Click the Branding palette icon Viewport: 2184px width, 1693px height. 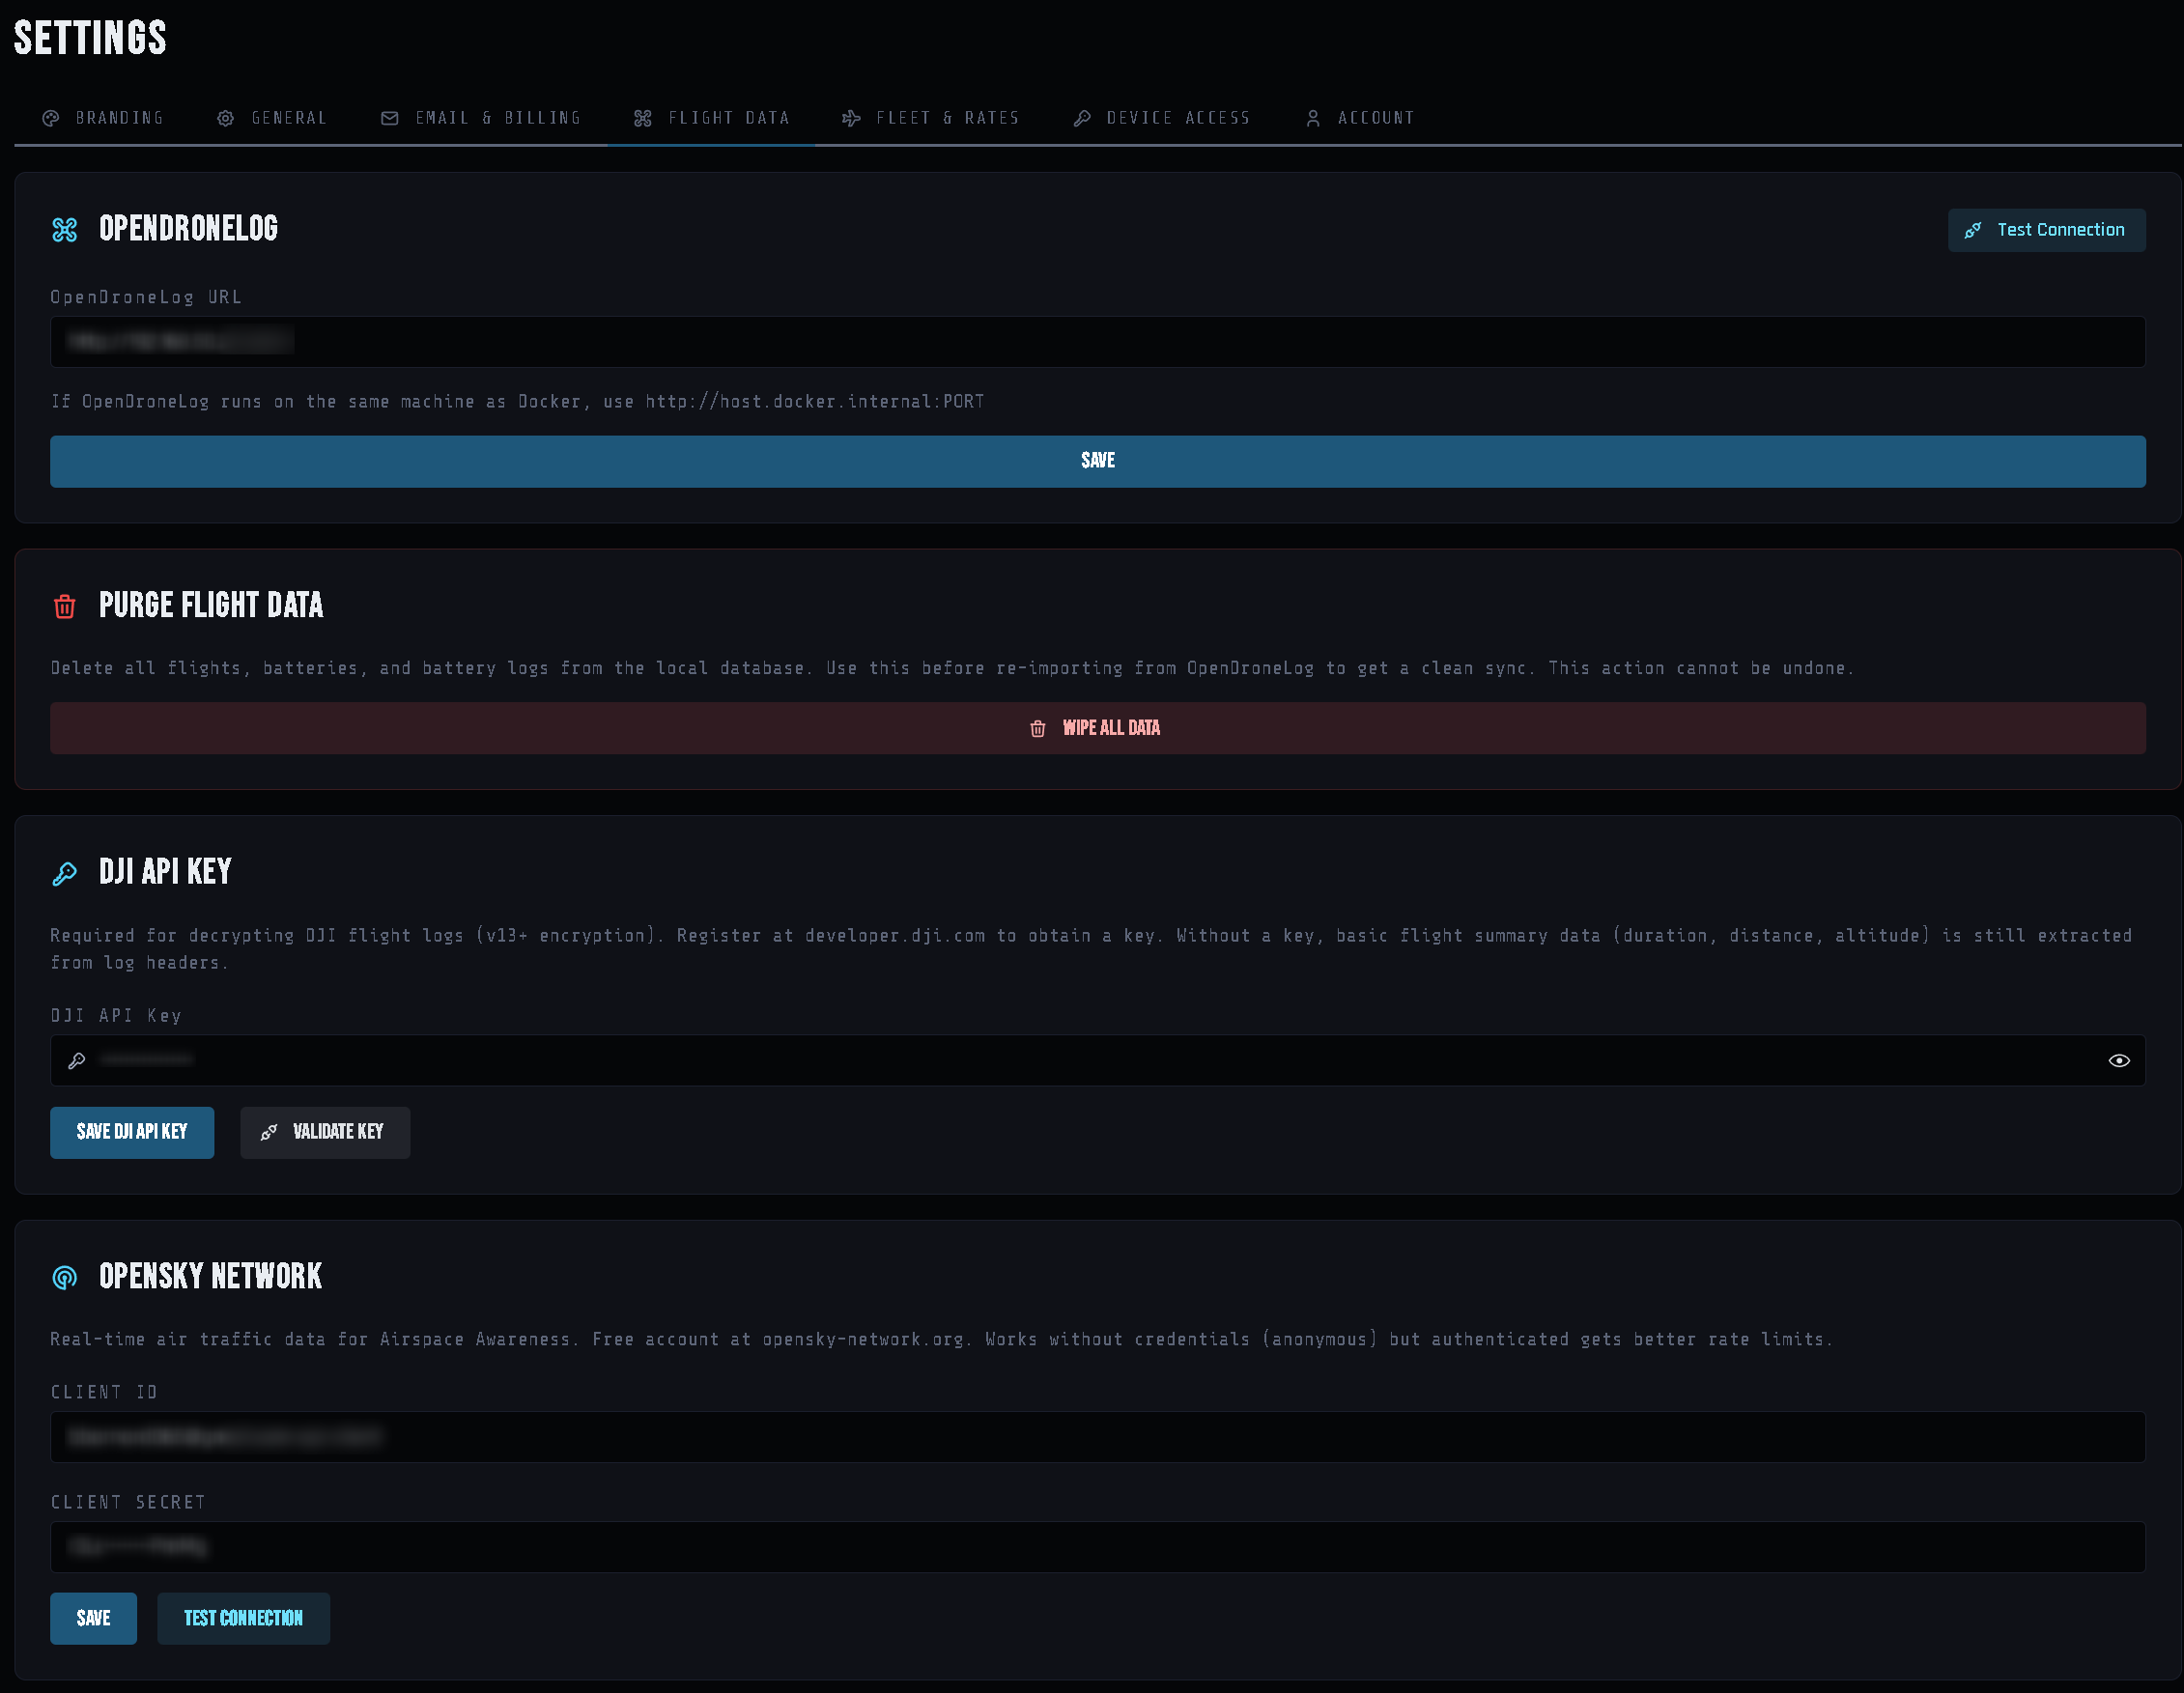(x=51, y=118)
